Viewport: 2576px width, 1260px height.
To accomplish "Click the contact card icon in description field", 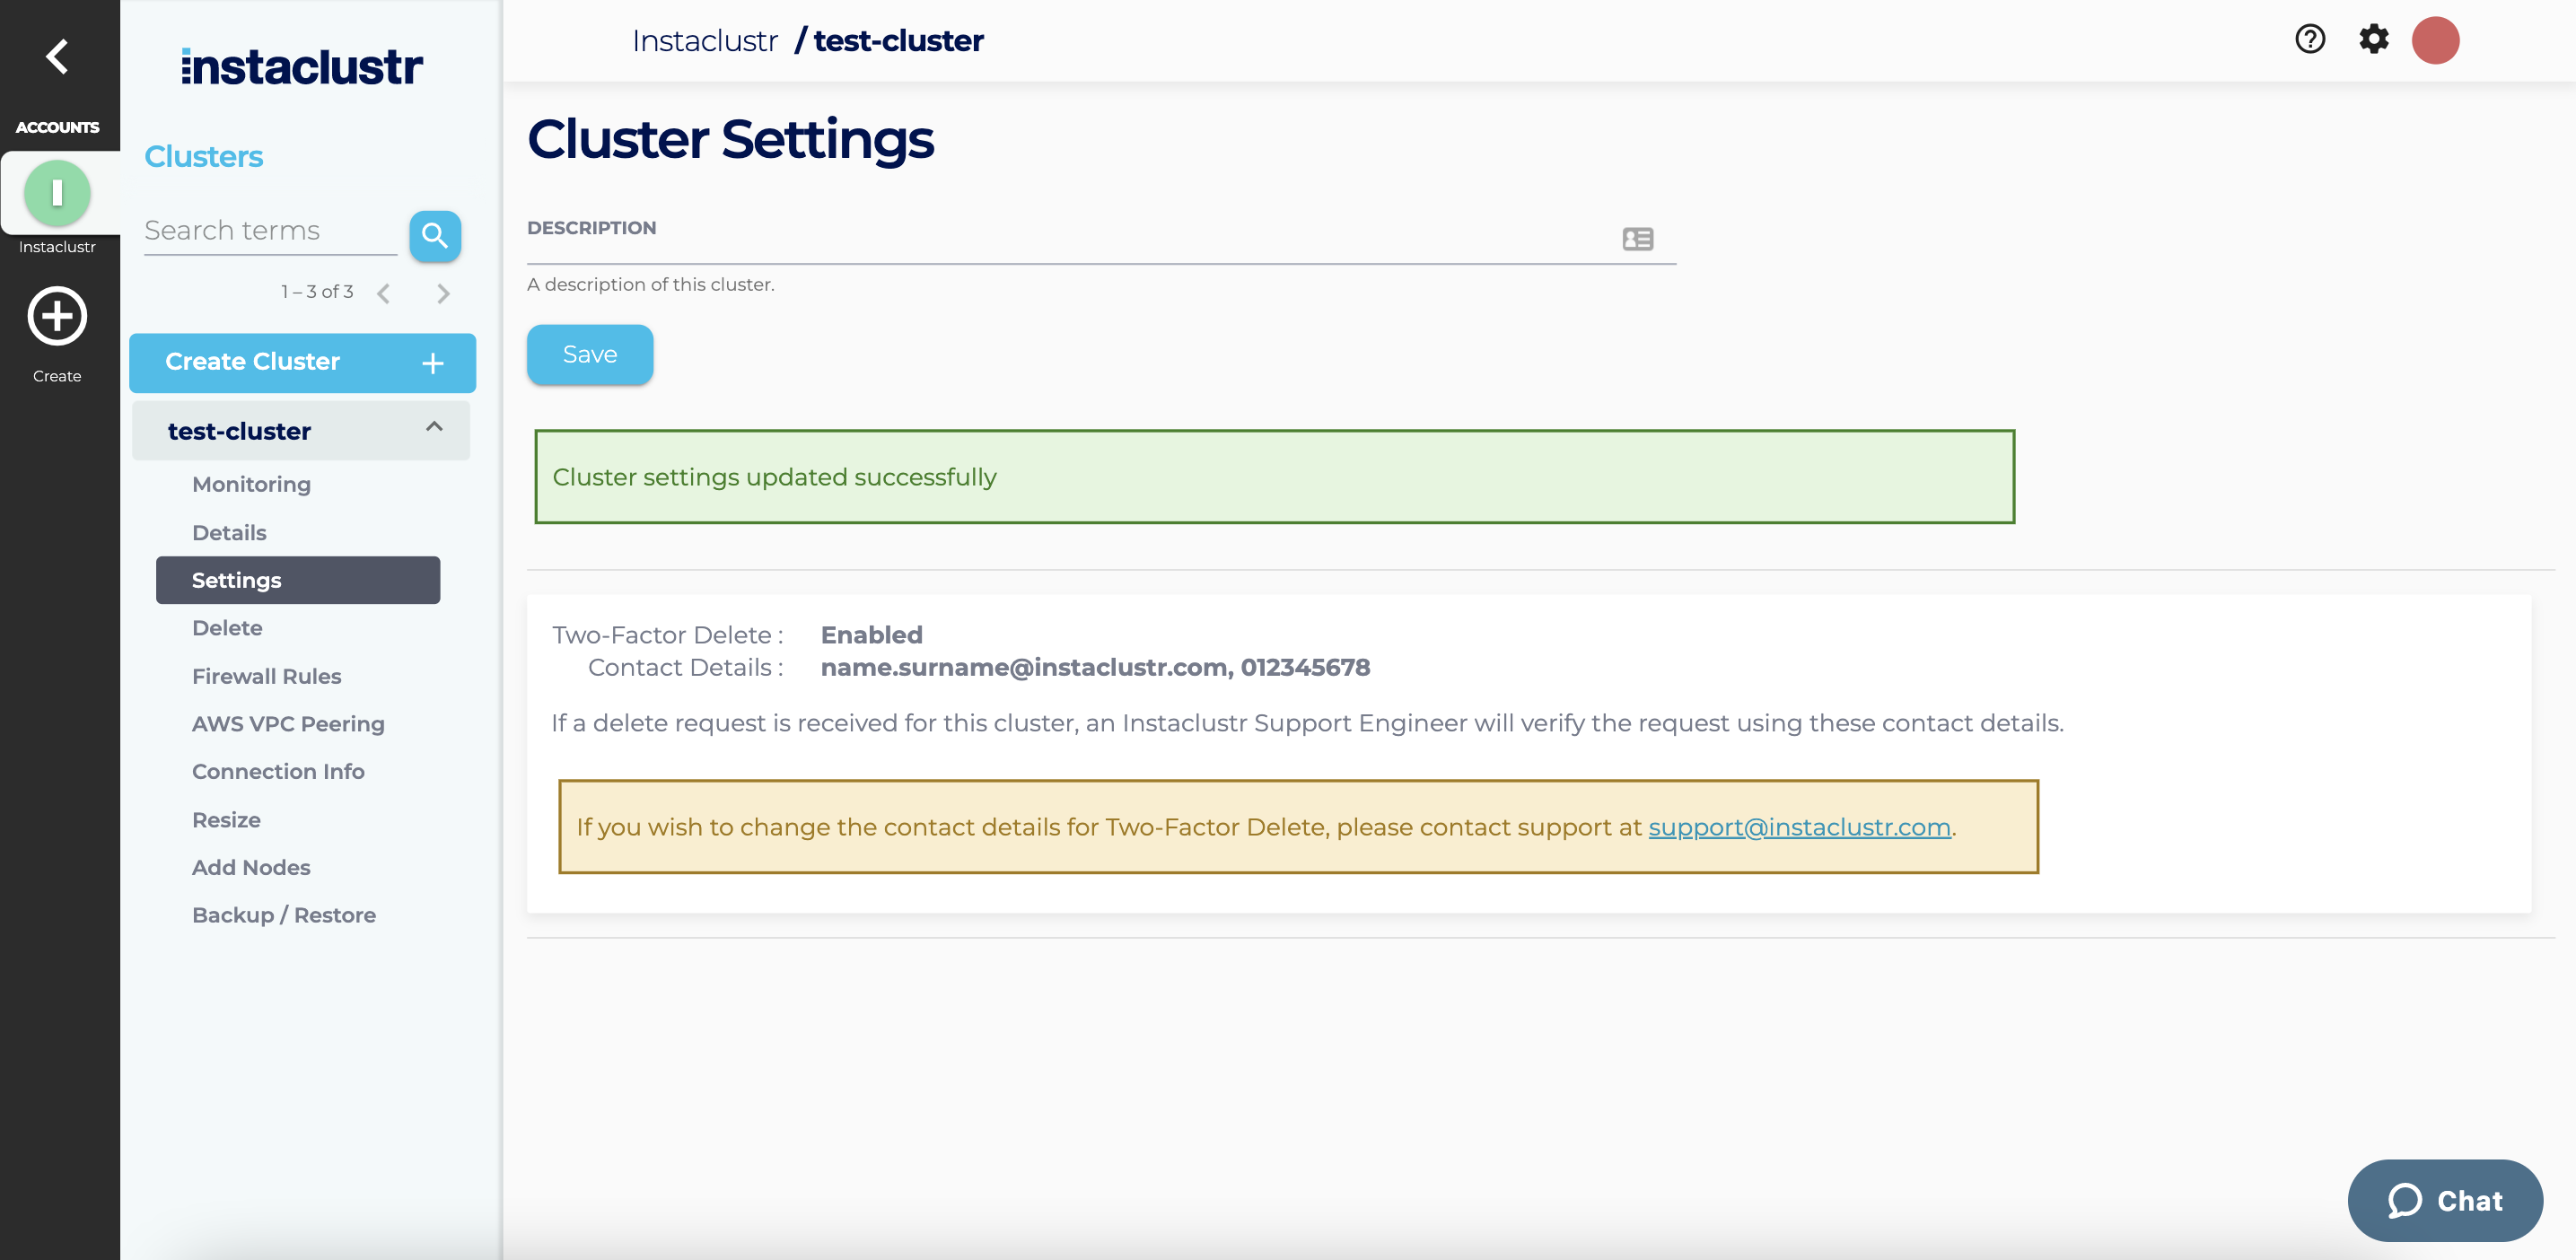I will (1637, 239).
